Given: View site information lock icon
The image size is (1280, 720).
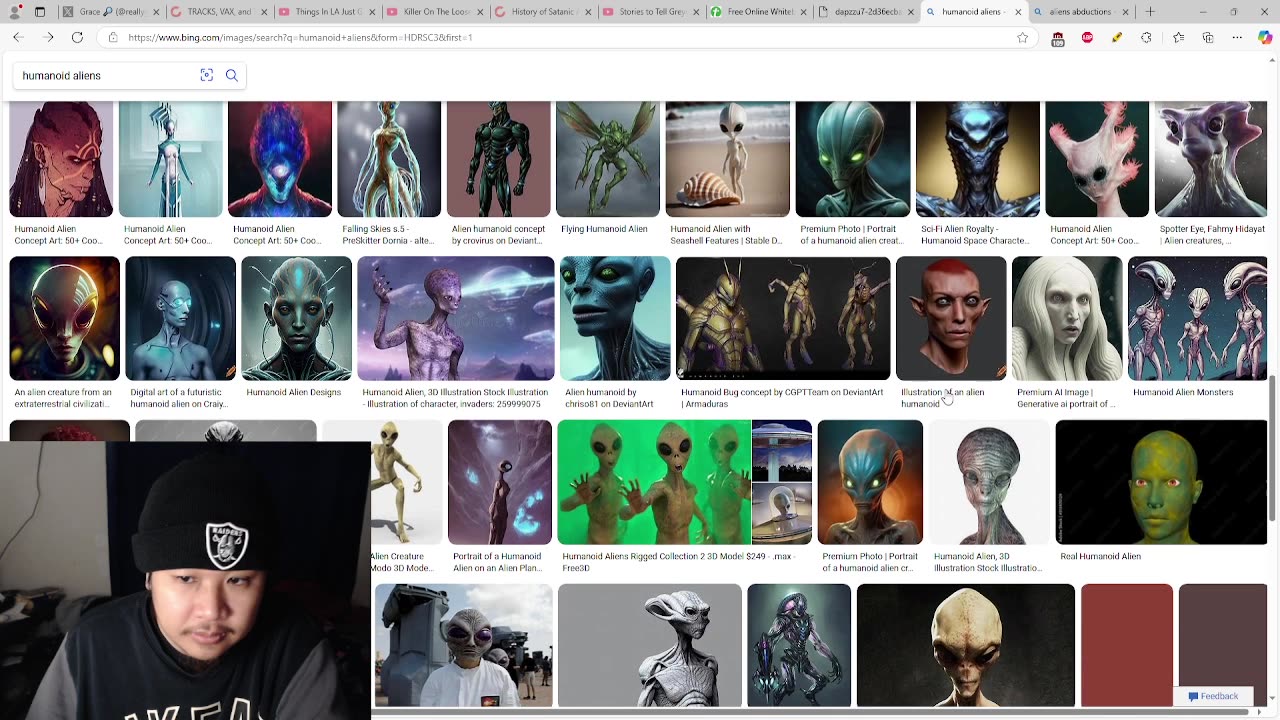Looking at the screenshot, I should coord(113,37).
